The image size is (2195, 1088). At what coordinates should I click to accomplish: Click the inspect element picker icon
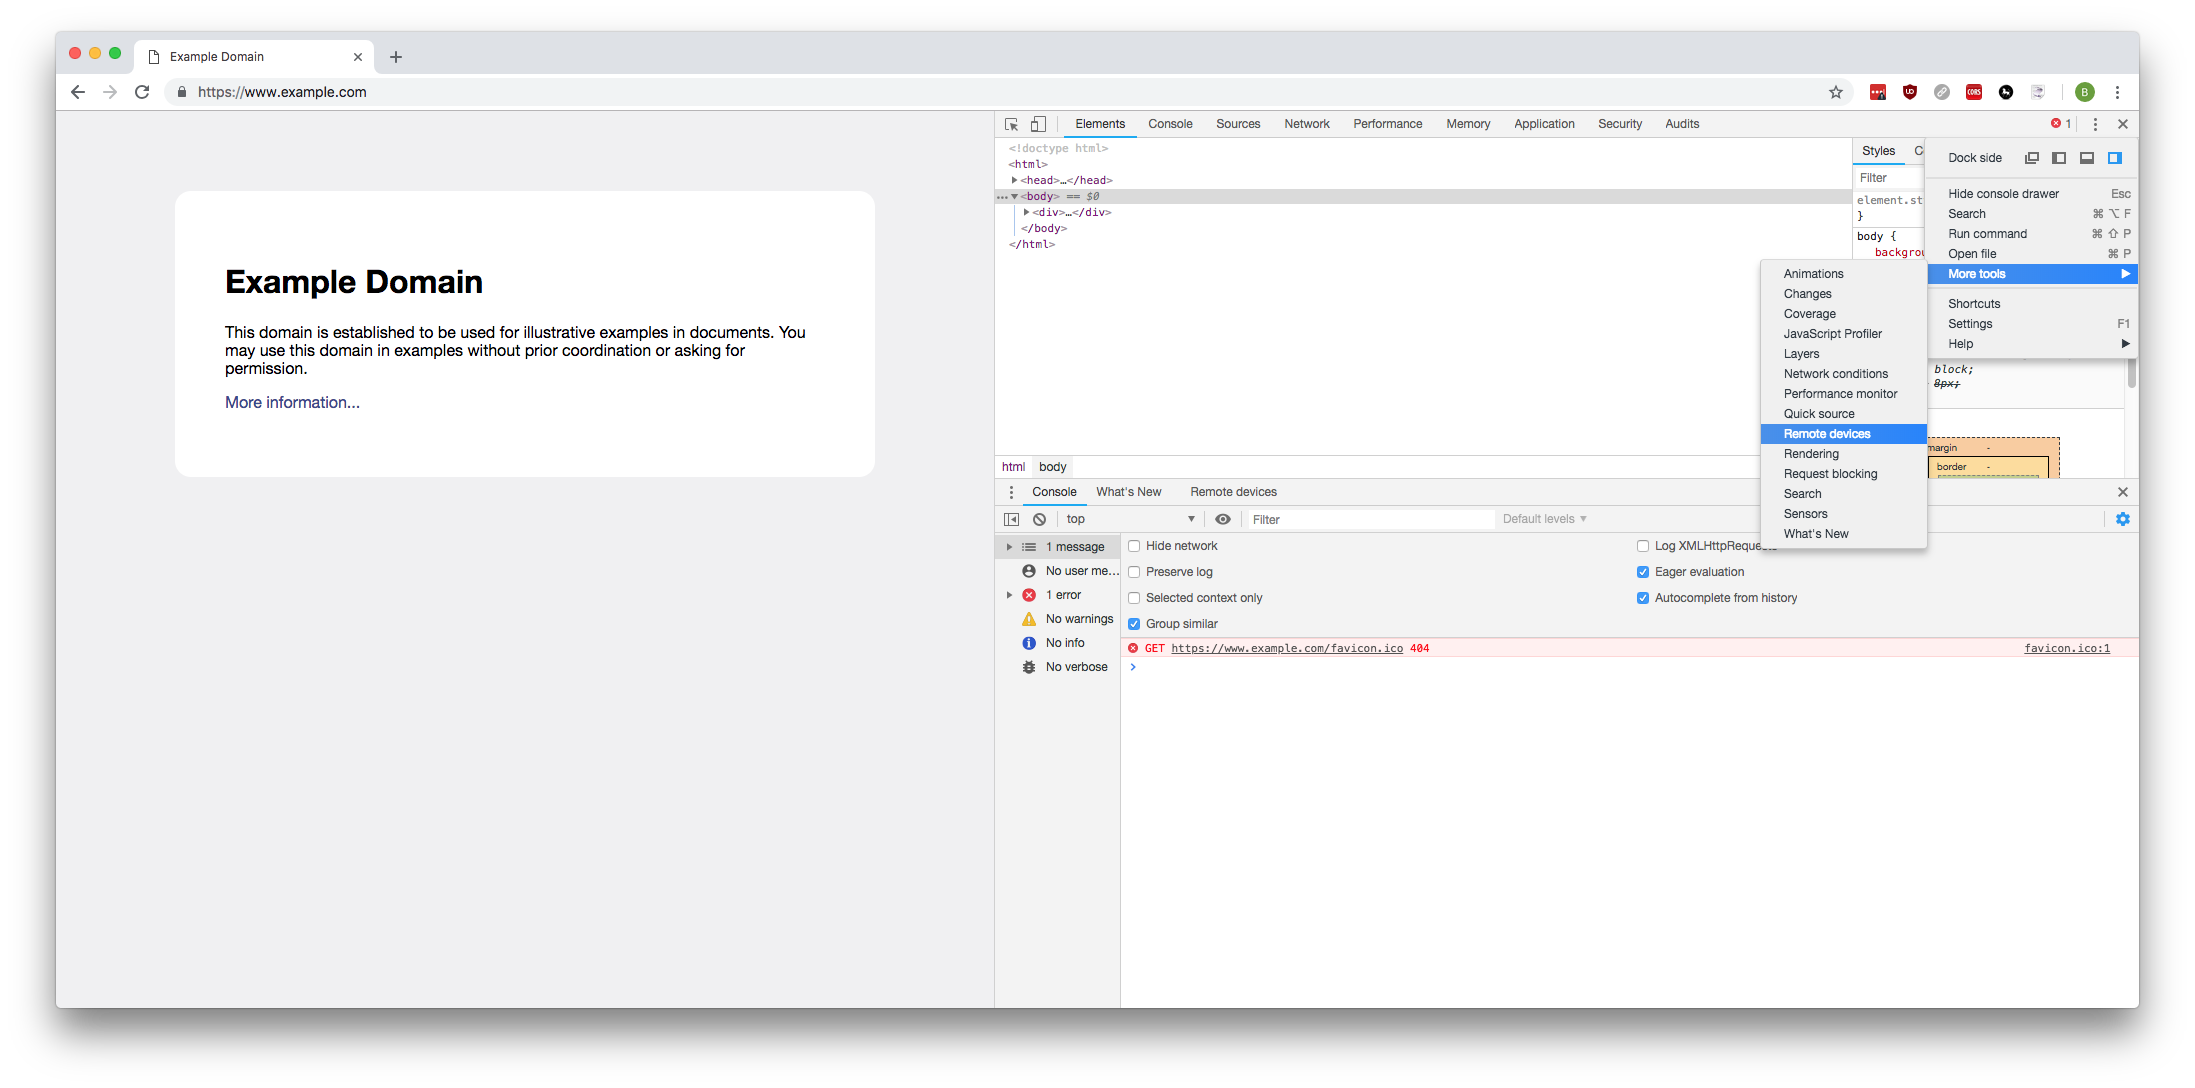pyautogui.click(x=1011, y=124)
